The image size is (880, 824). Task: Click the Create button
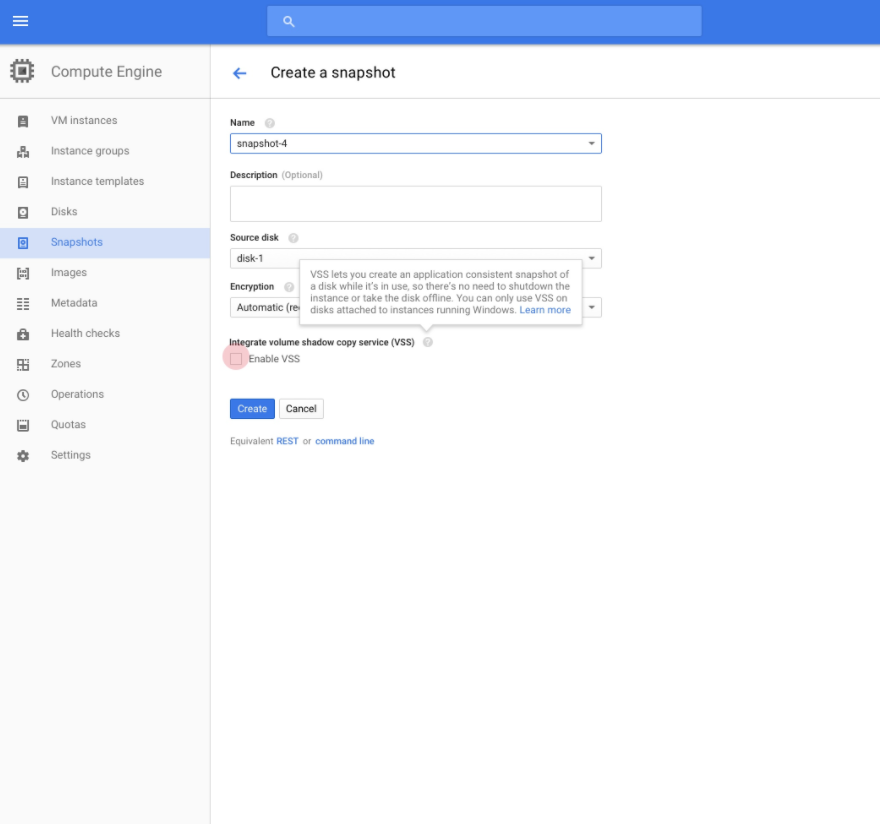[x=252, y=409]
